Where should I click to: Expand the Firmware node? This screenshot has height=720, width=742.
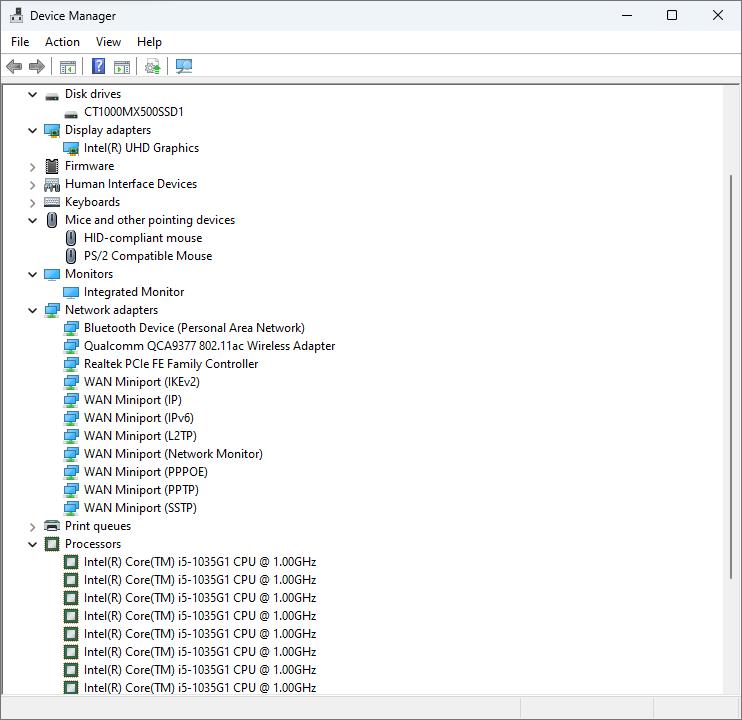coord(33,167)
